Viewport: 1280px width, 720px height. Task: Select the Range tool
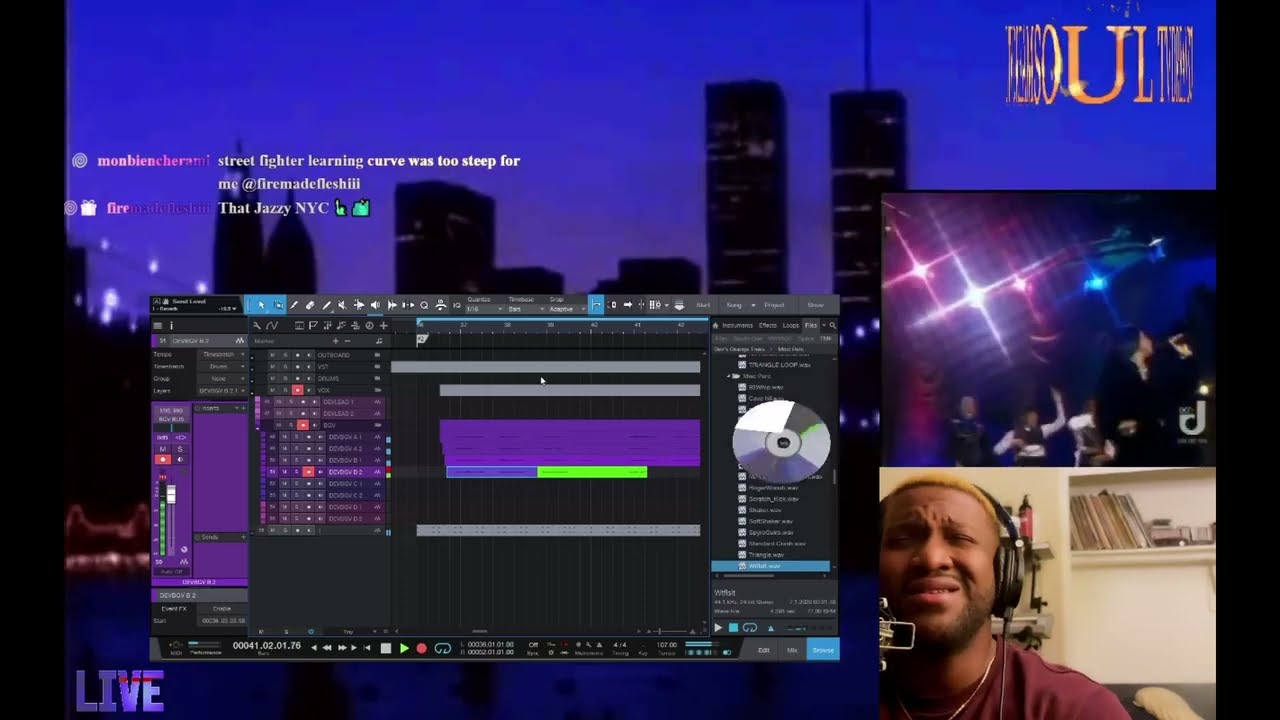click(278, 305)
